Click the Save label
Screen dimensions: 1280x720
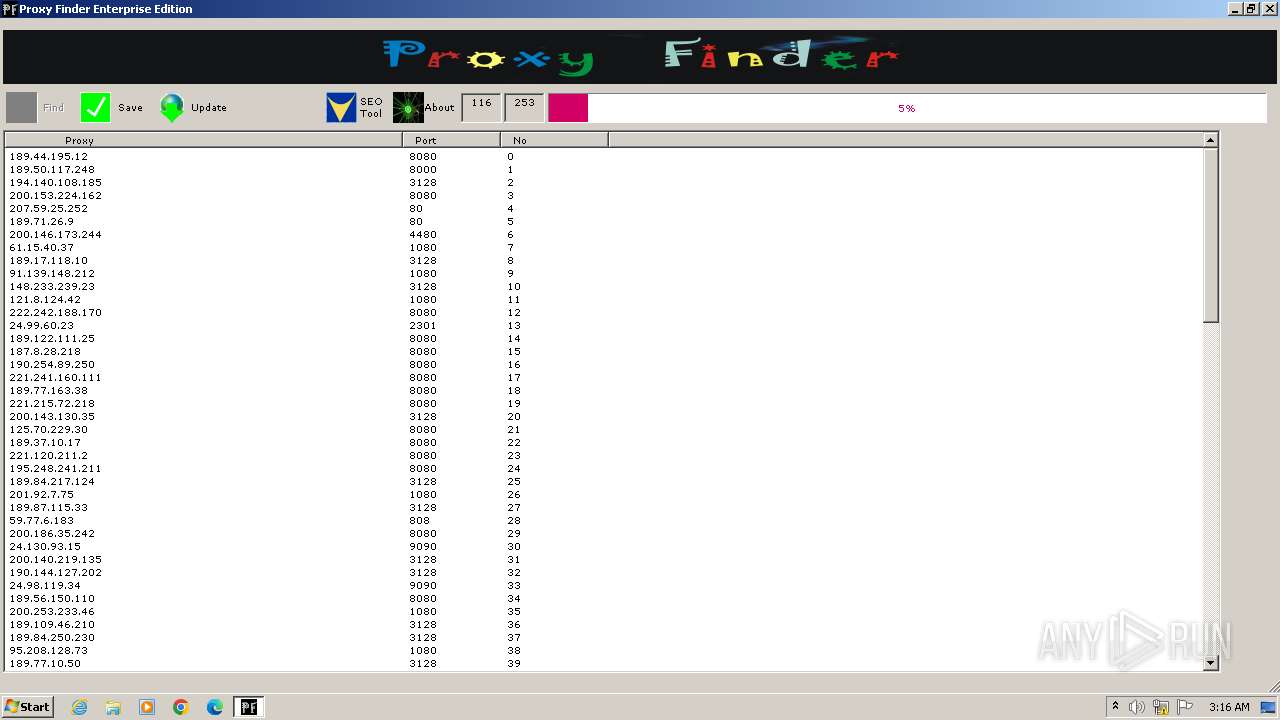coord(130,108)
